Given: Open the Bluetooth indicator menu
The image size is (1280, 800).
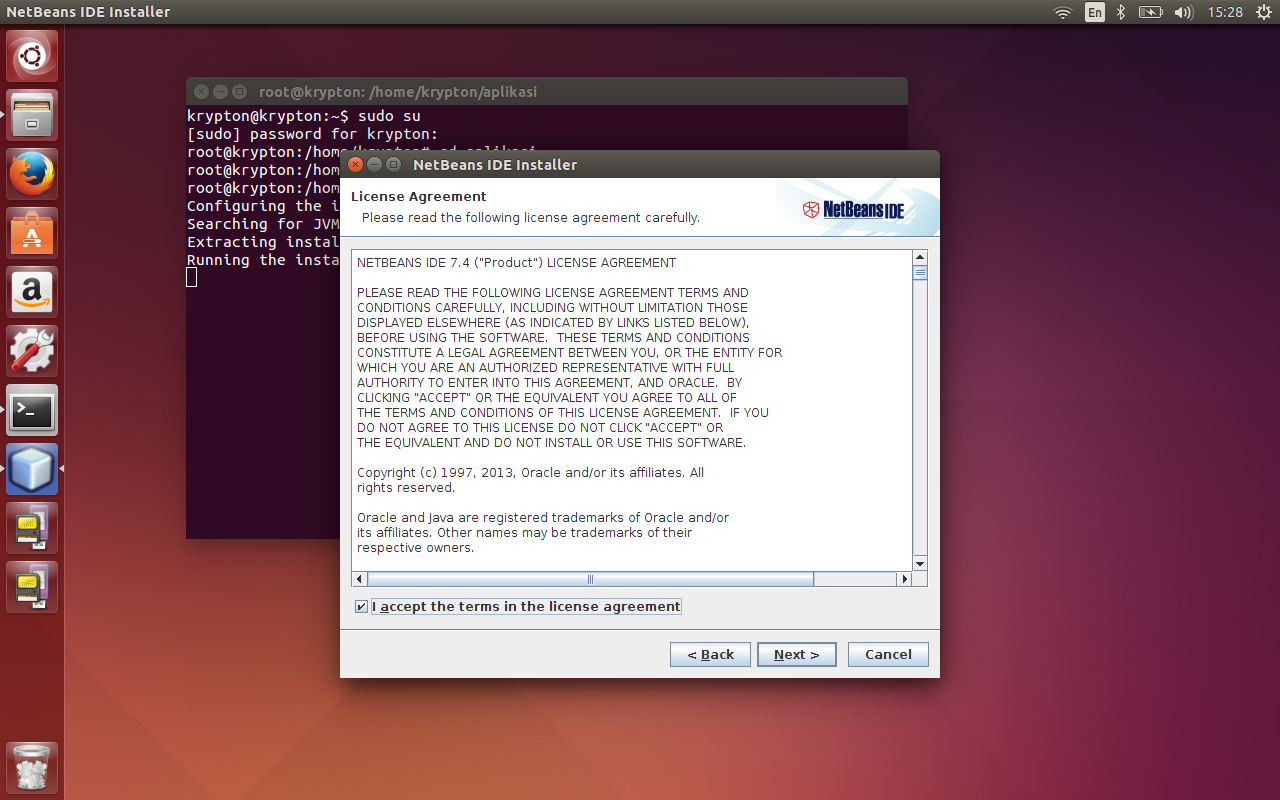Looking at the screenshot, I should point(1120,12).
